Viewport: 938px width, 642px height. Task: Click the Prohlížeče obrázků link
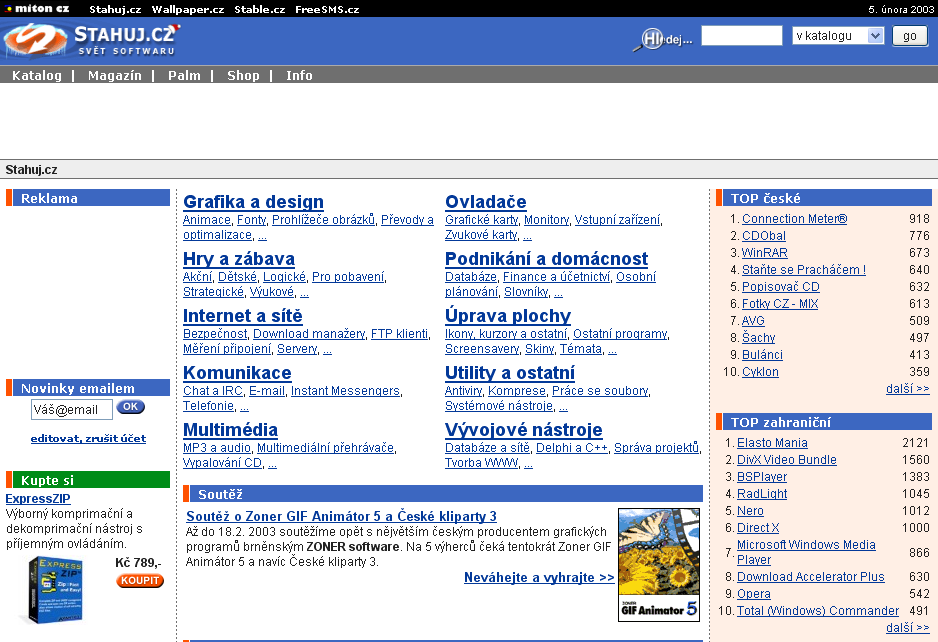pyautogui.click(x=324, y=220)
